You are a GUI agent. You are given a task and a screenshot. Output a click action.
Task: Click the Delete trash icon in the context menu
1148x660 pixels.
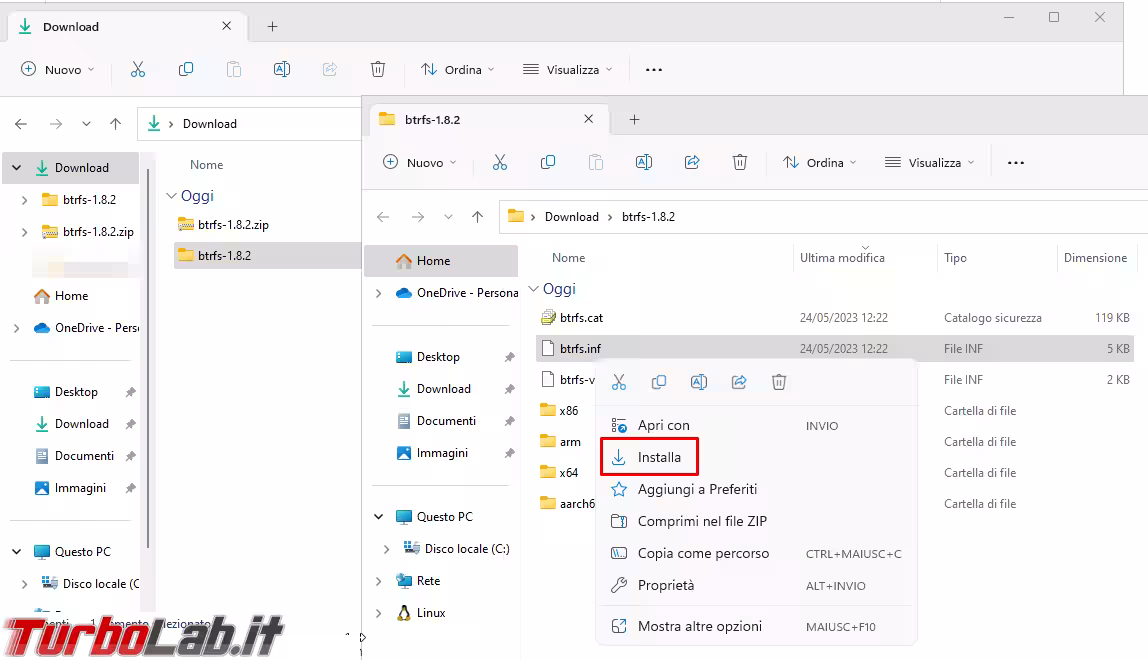(x=779, y=382)
